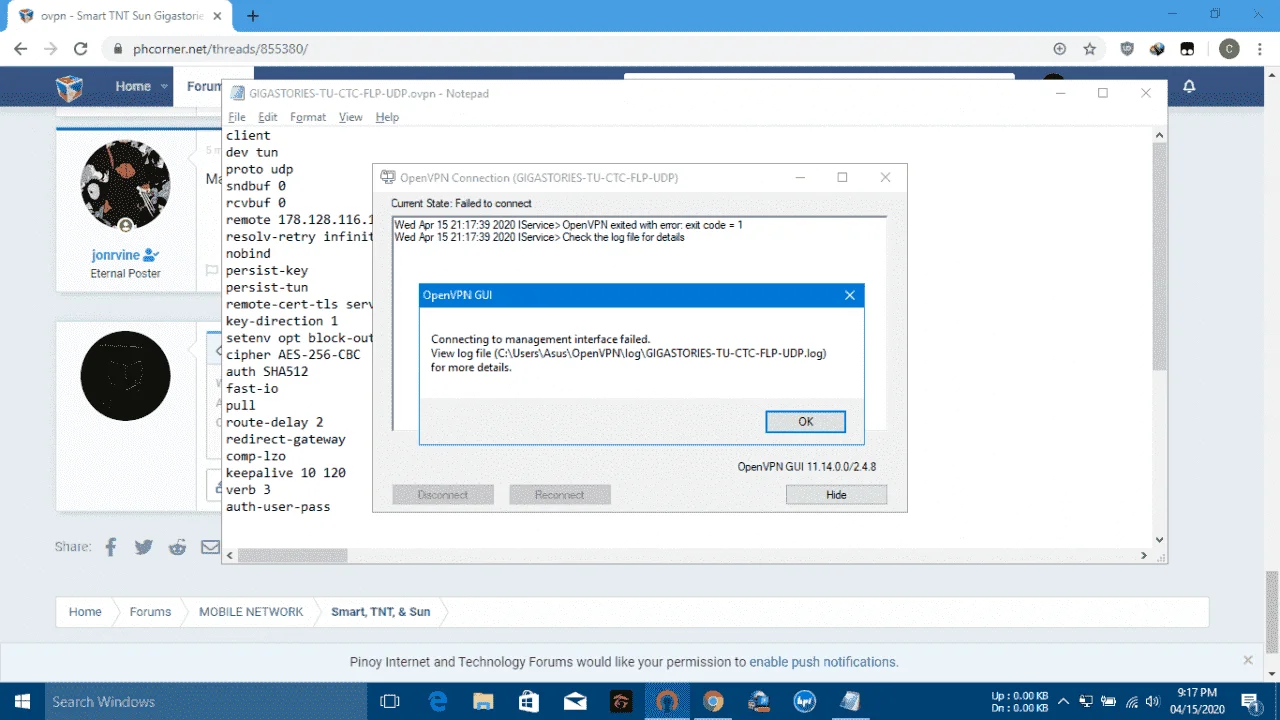
Task: Open Notepad's Help menu
Action: click(x=387, y=117)
